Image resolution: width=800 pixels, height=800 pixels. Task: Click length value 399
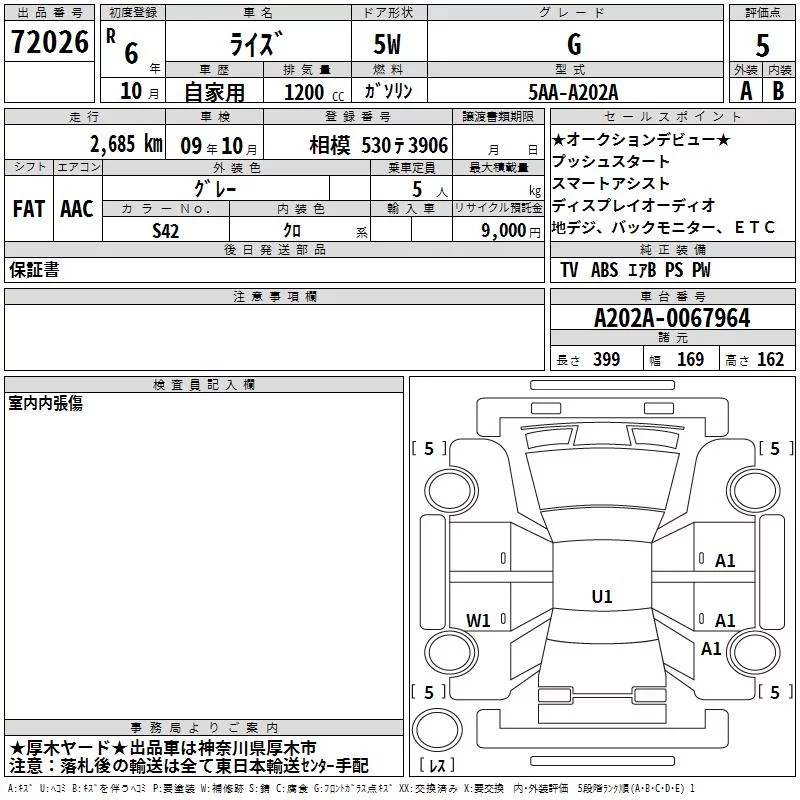tap(606, 359)
